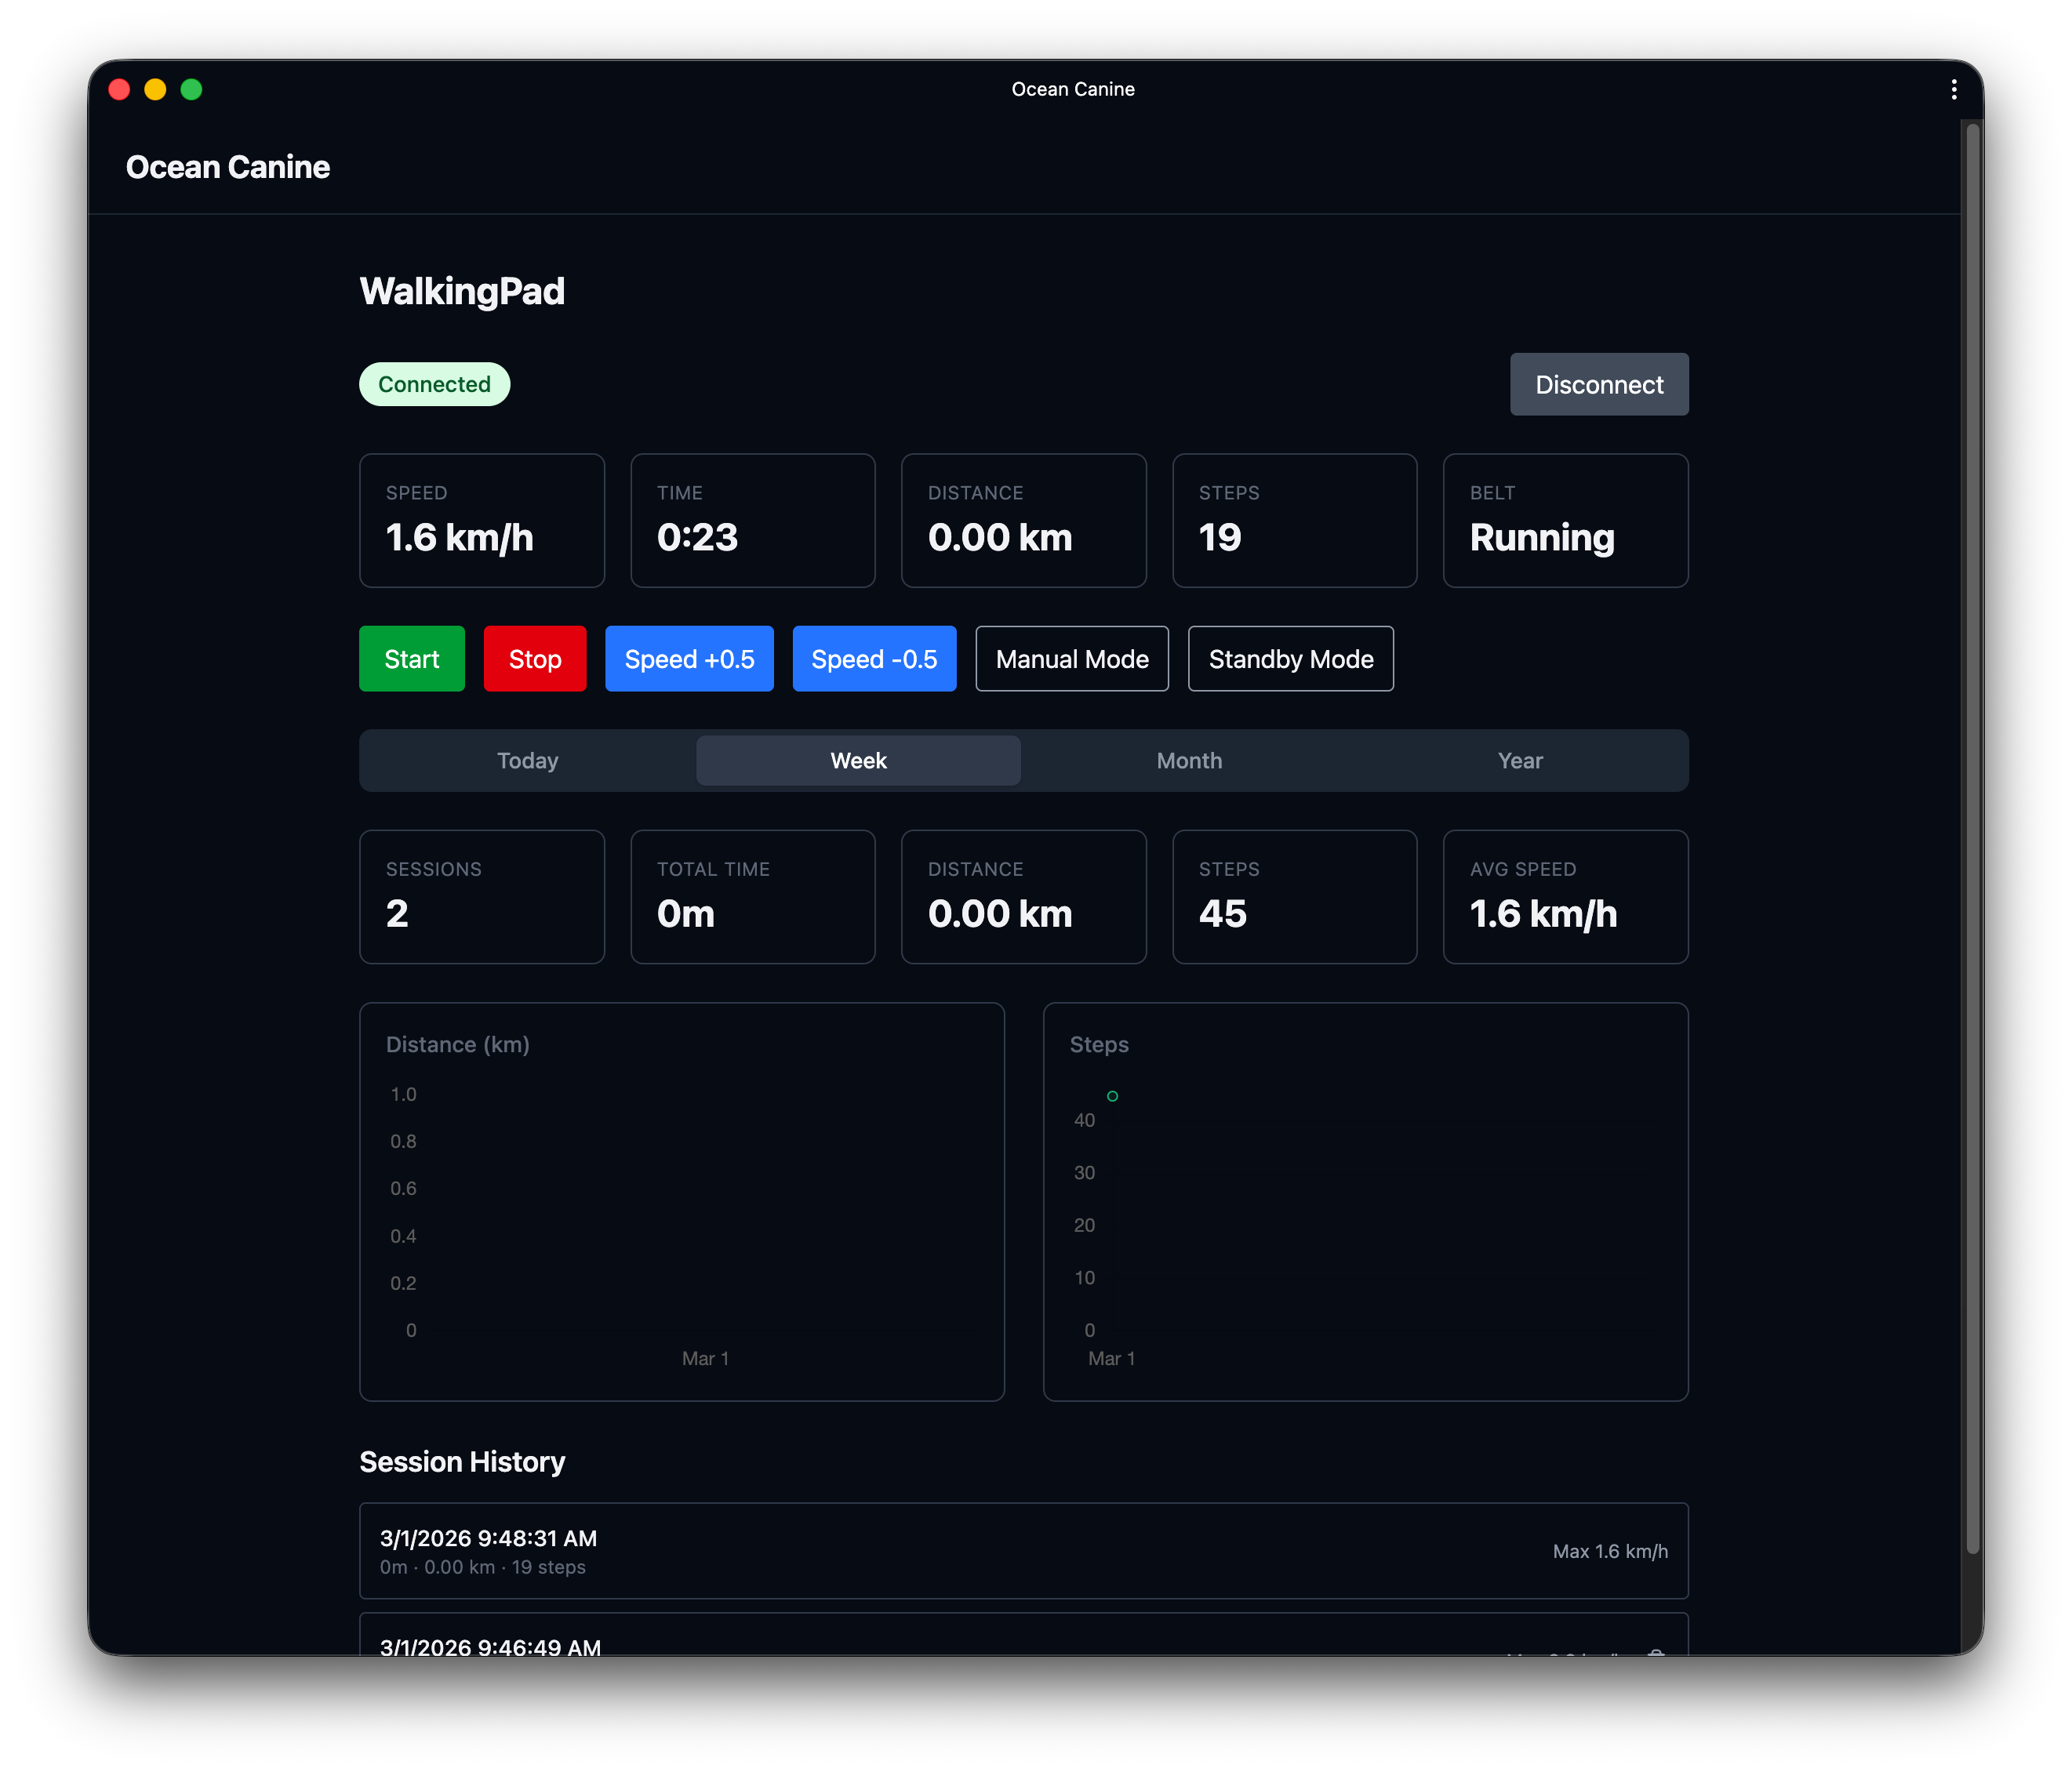Screen dimensions: 2072x1772
Task: Disconnect from the WalkingPad
Action: point(1598,384)
